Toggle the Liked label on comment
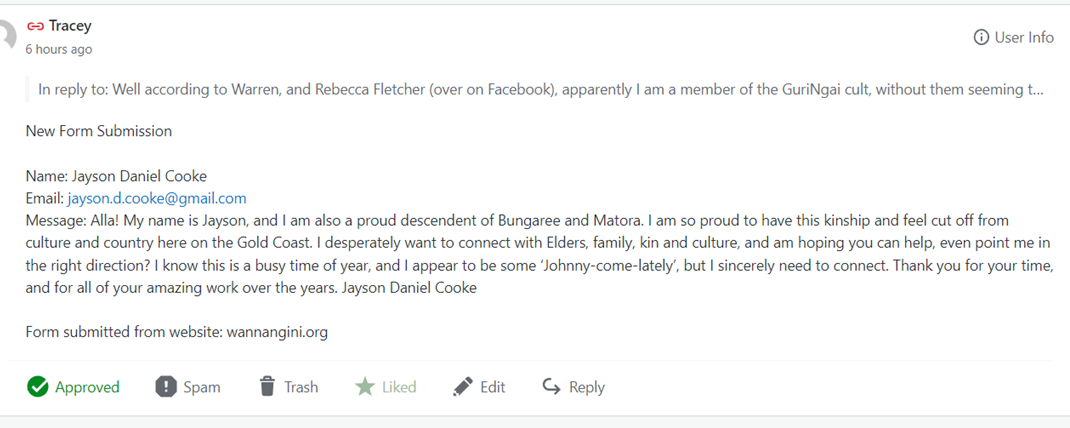1070x428 pixels. coord(399,387)
